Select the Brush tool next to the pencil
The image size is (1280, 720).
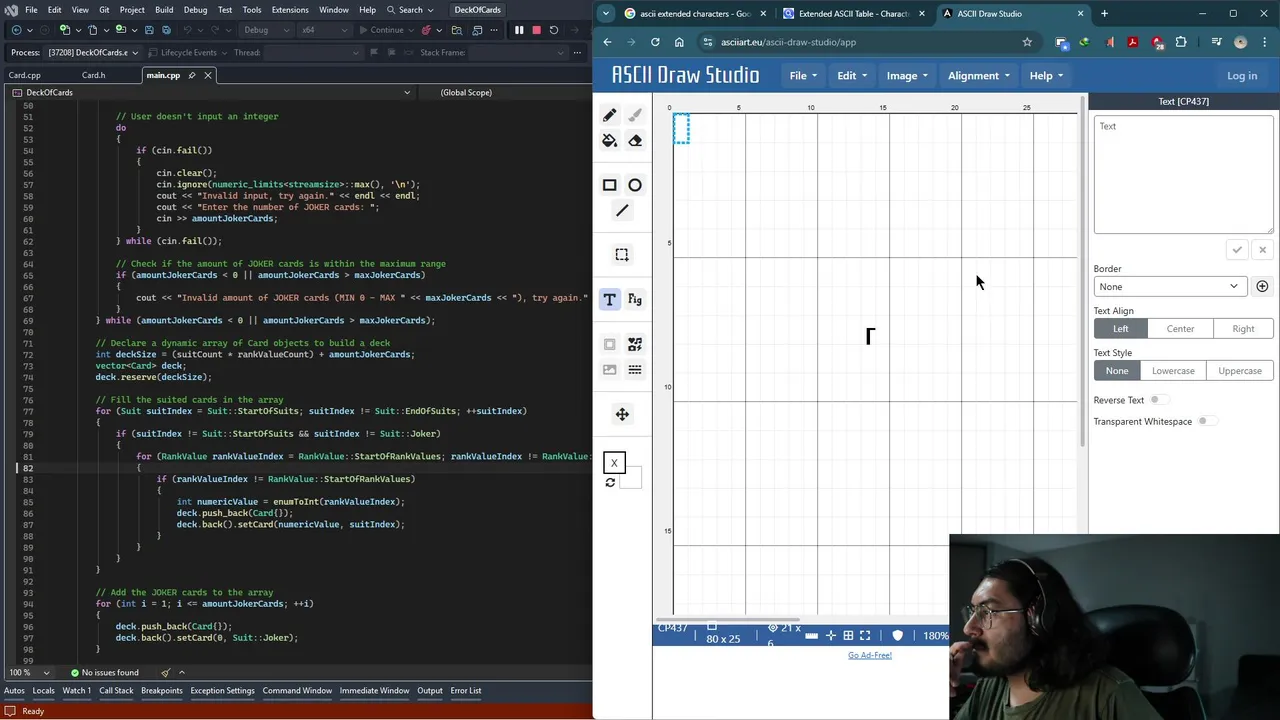click(x=635, y=115)
